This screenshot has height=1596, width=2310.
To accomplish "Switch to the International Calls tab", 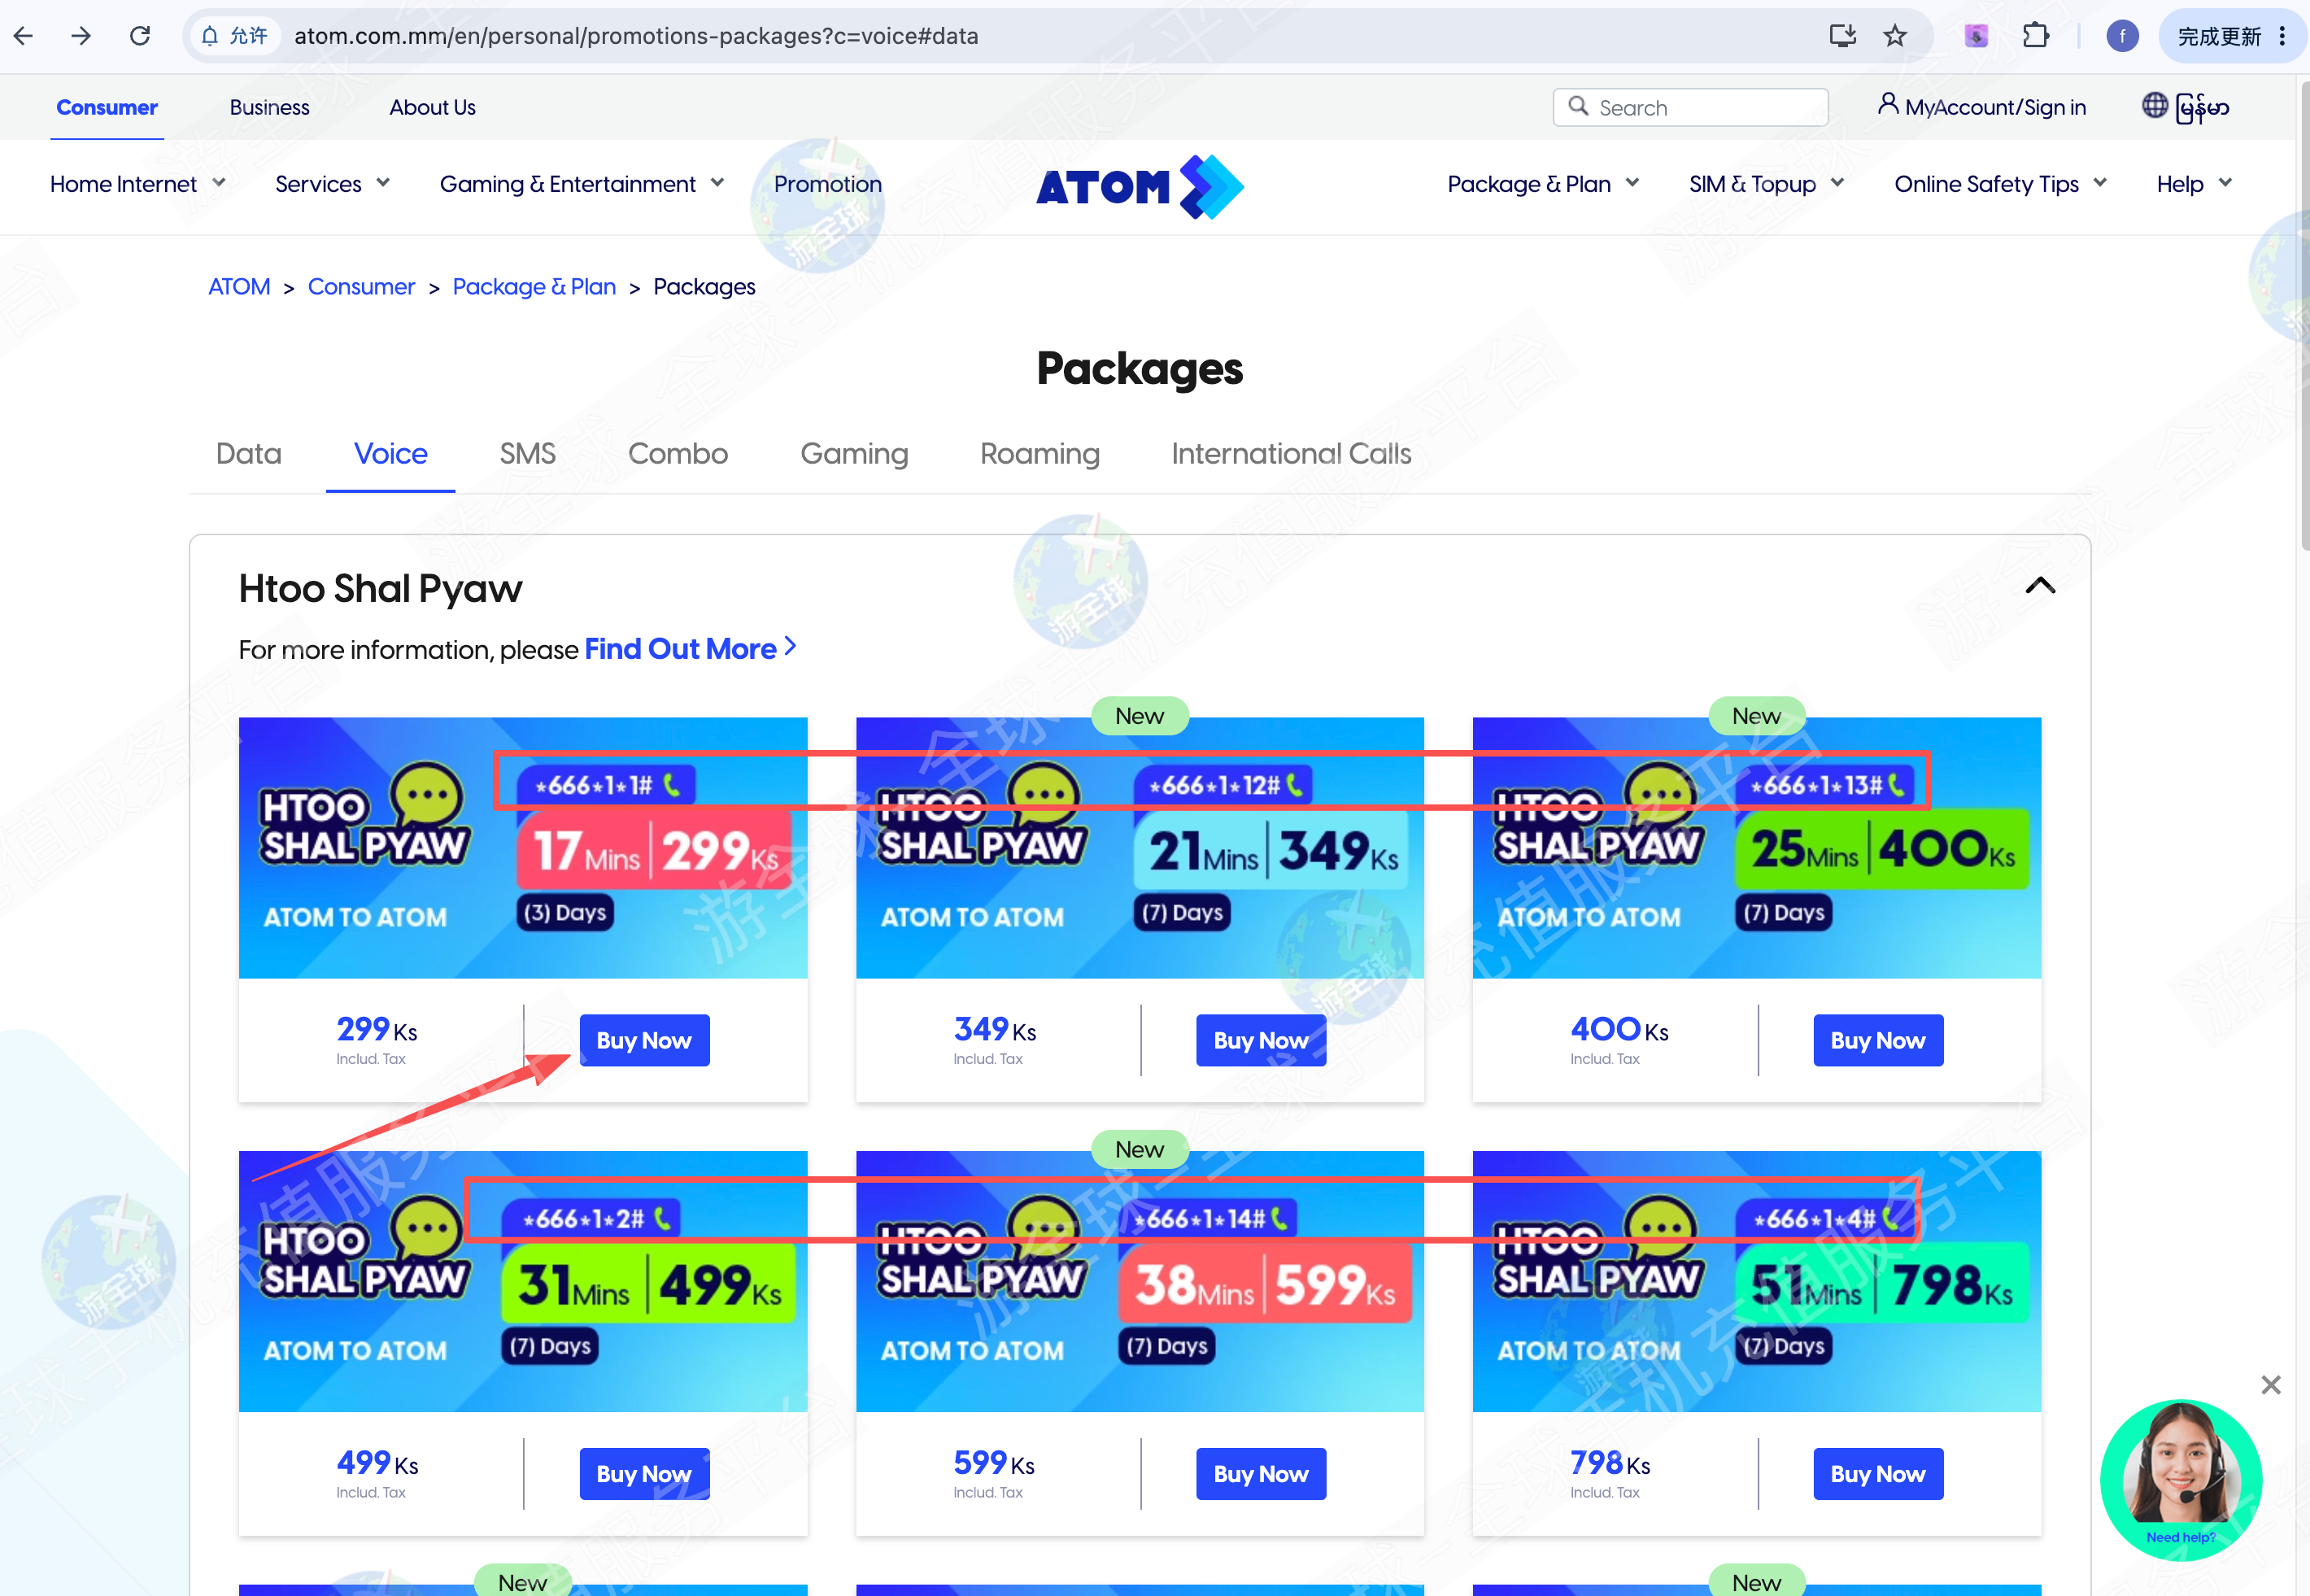I will click(x=1291, y=454).
